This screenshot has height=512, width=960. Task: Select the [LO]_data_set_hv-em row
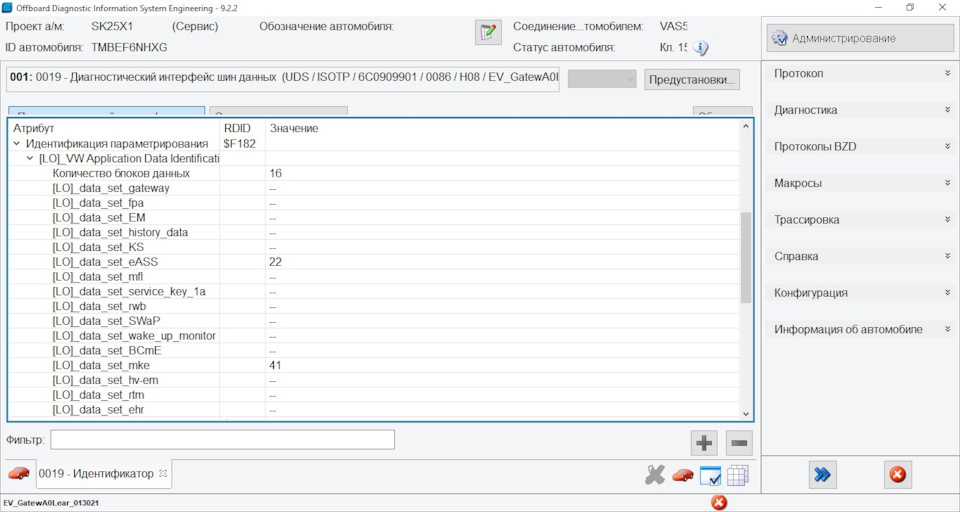point(373,380)
